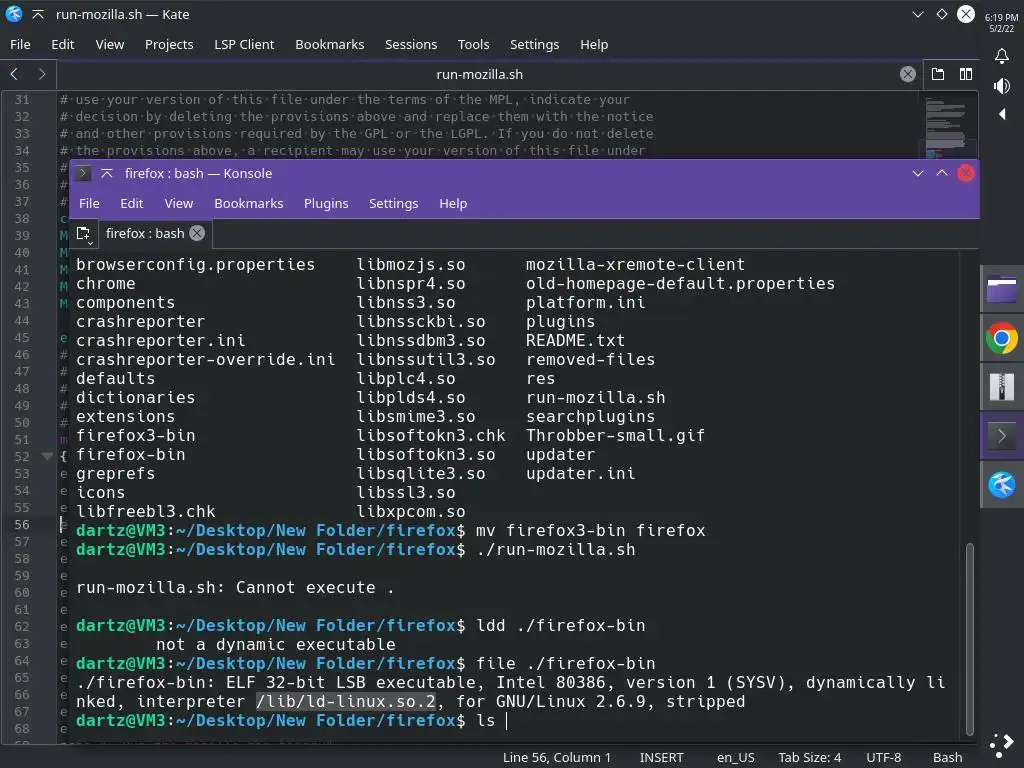
Task: Close the firefox : bash Konsole tab
Action: coord(197,233)
